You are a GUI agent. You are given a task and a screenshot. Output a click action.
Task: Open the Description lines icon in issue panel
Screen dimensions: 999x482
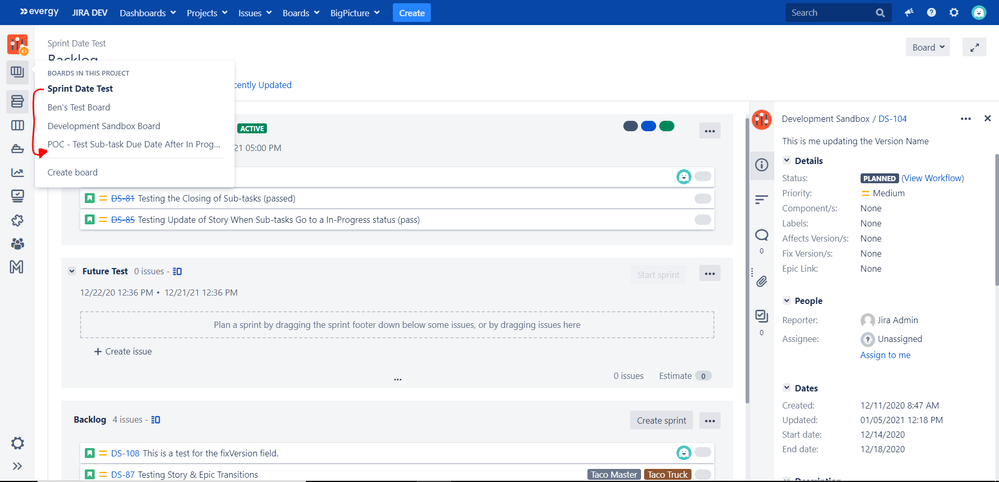(761, 200)
